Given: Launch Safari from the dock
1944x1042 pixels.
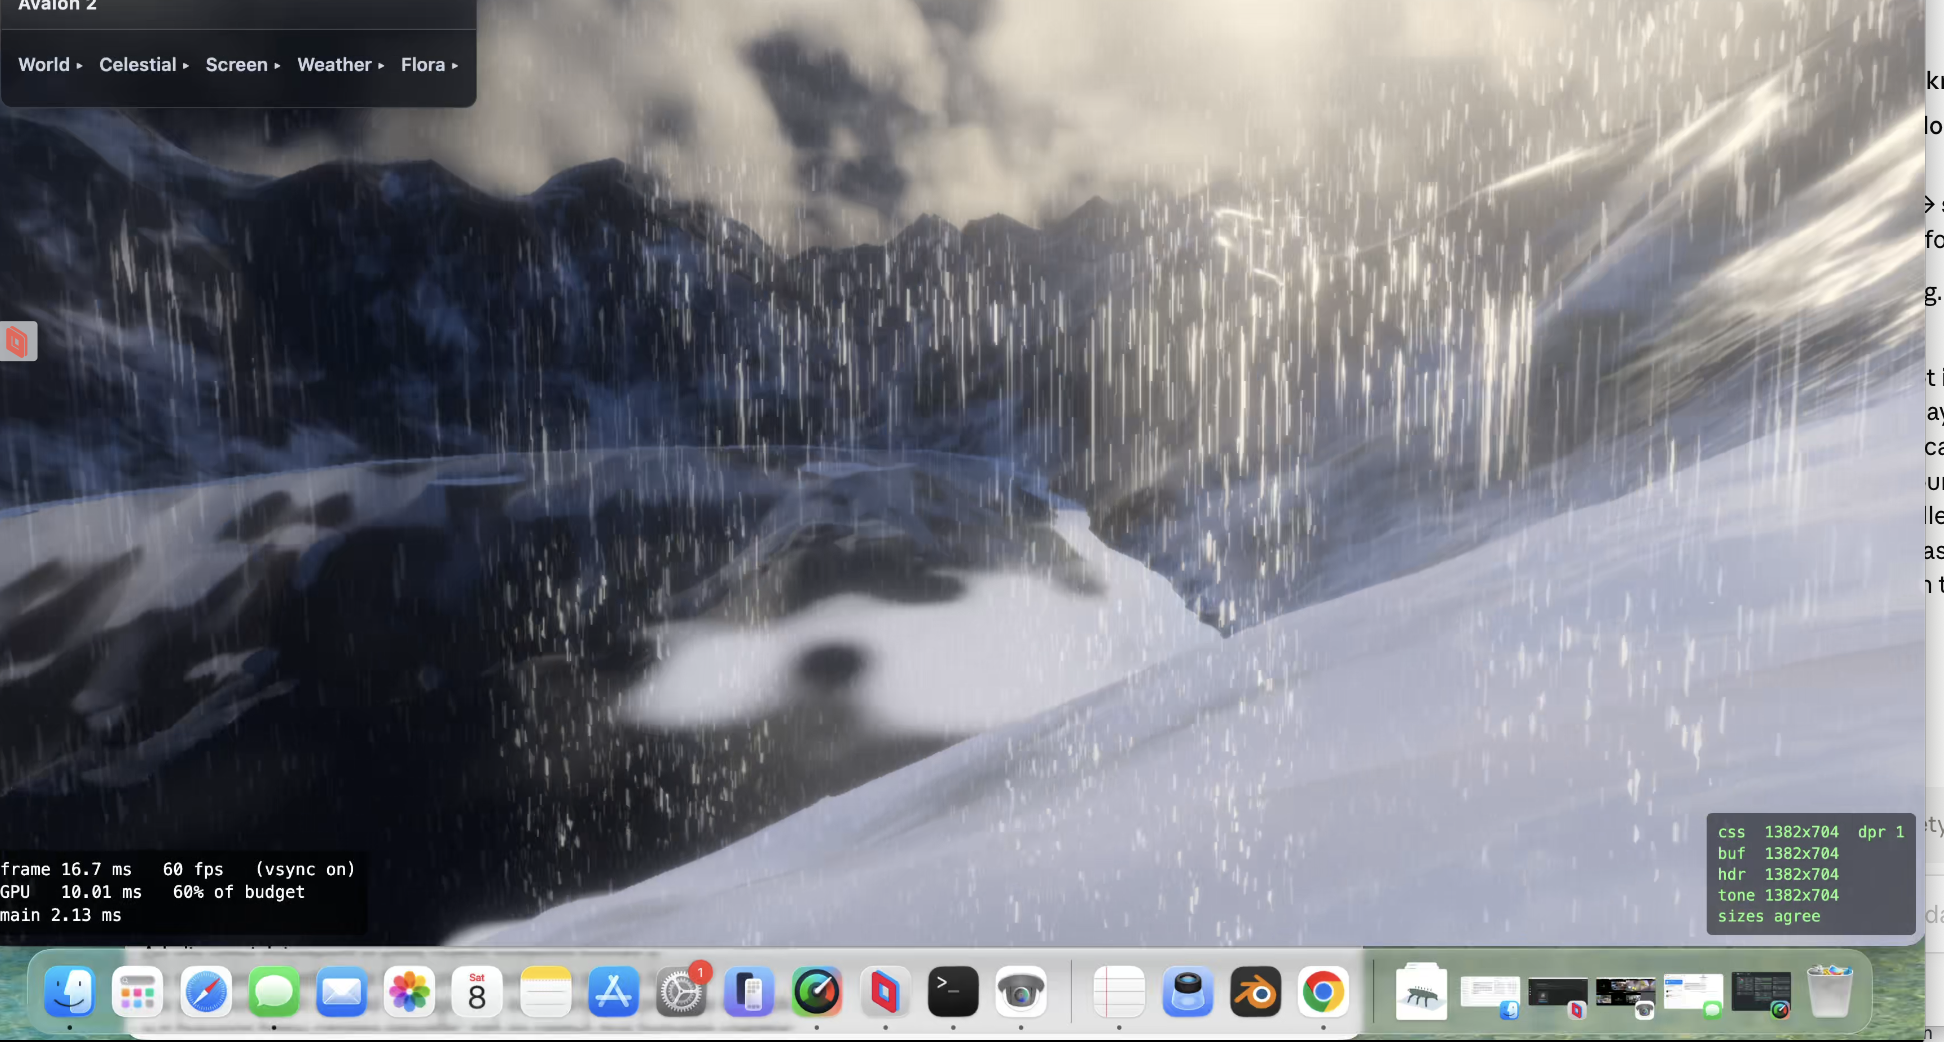Looking at the screenshot, I should (x=206, y=992).
